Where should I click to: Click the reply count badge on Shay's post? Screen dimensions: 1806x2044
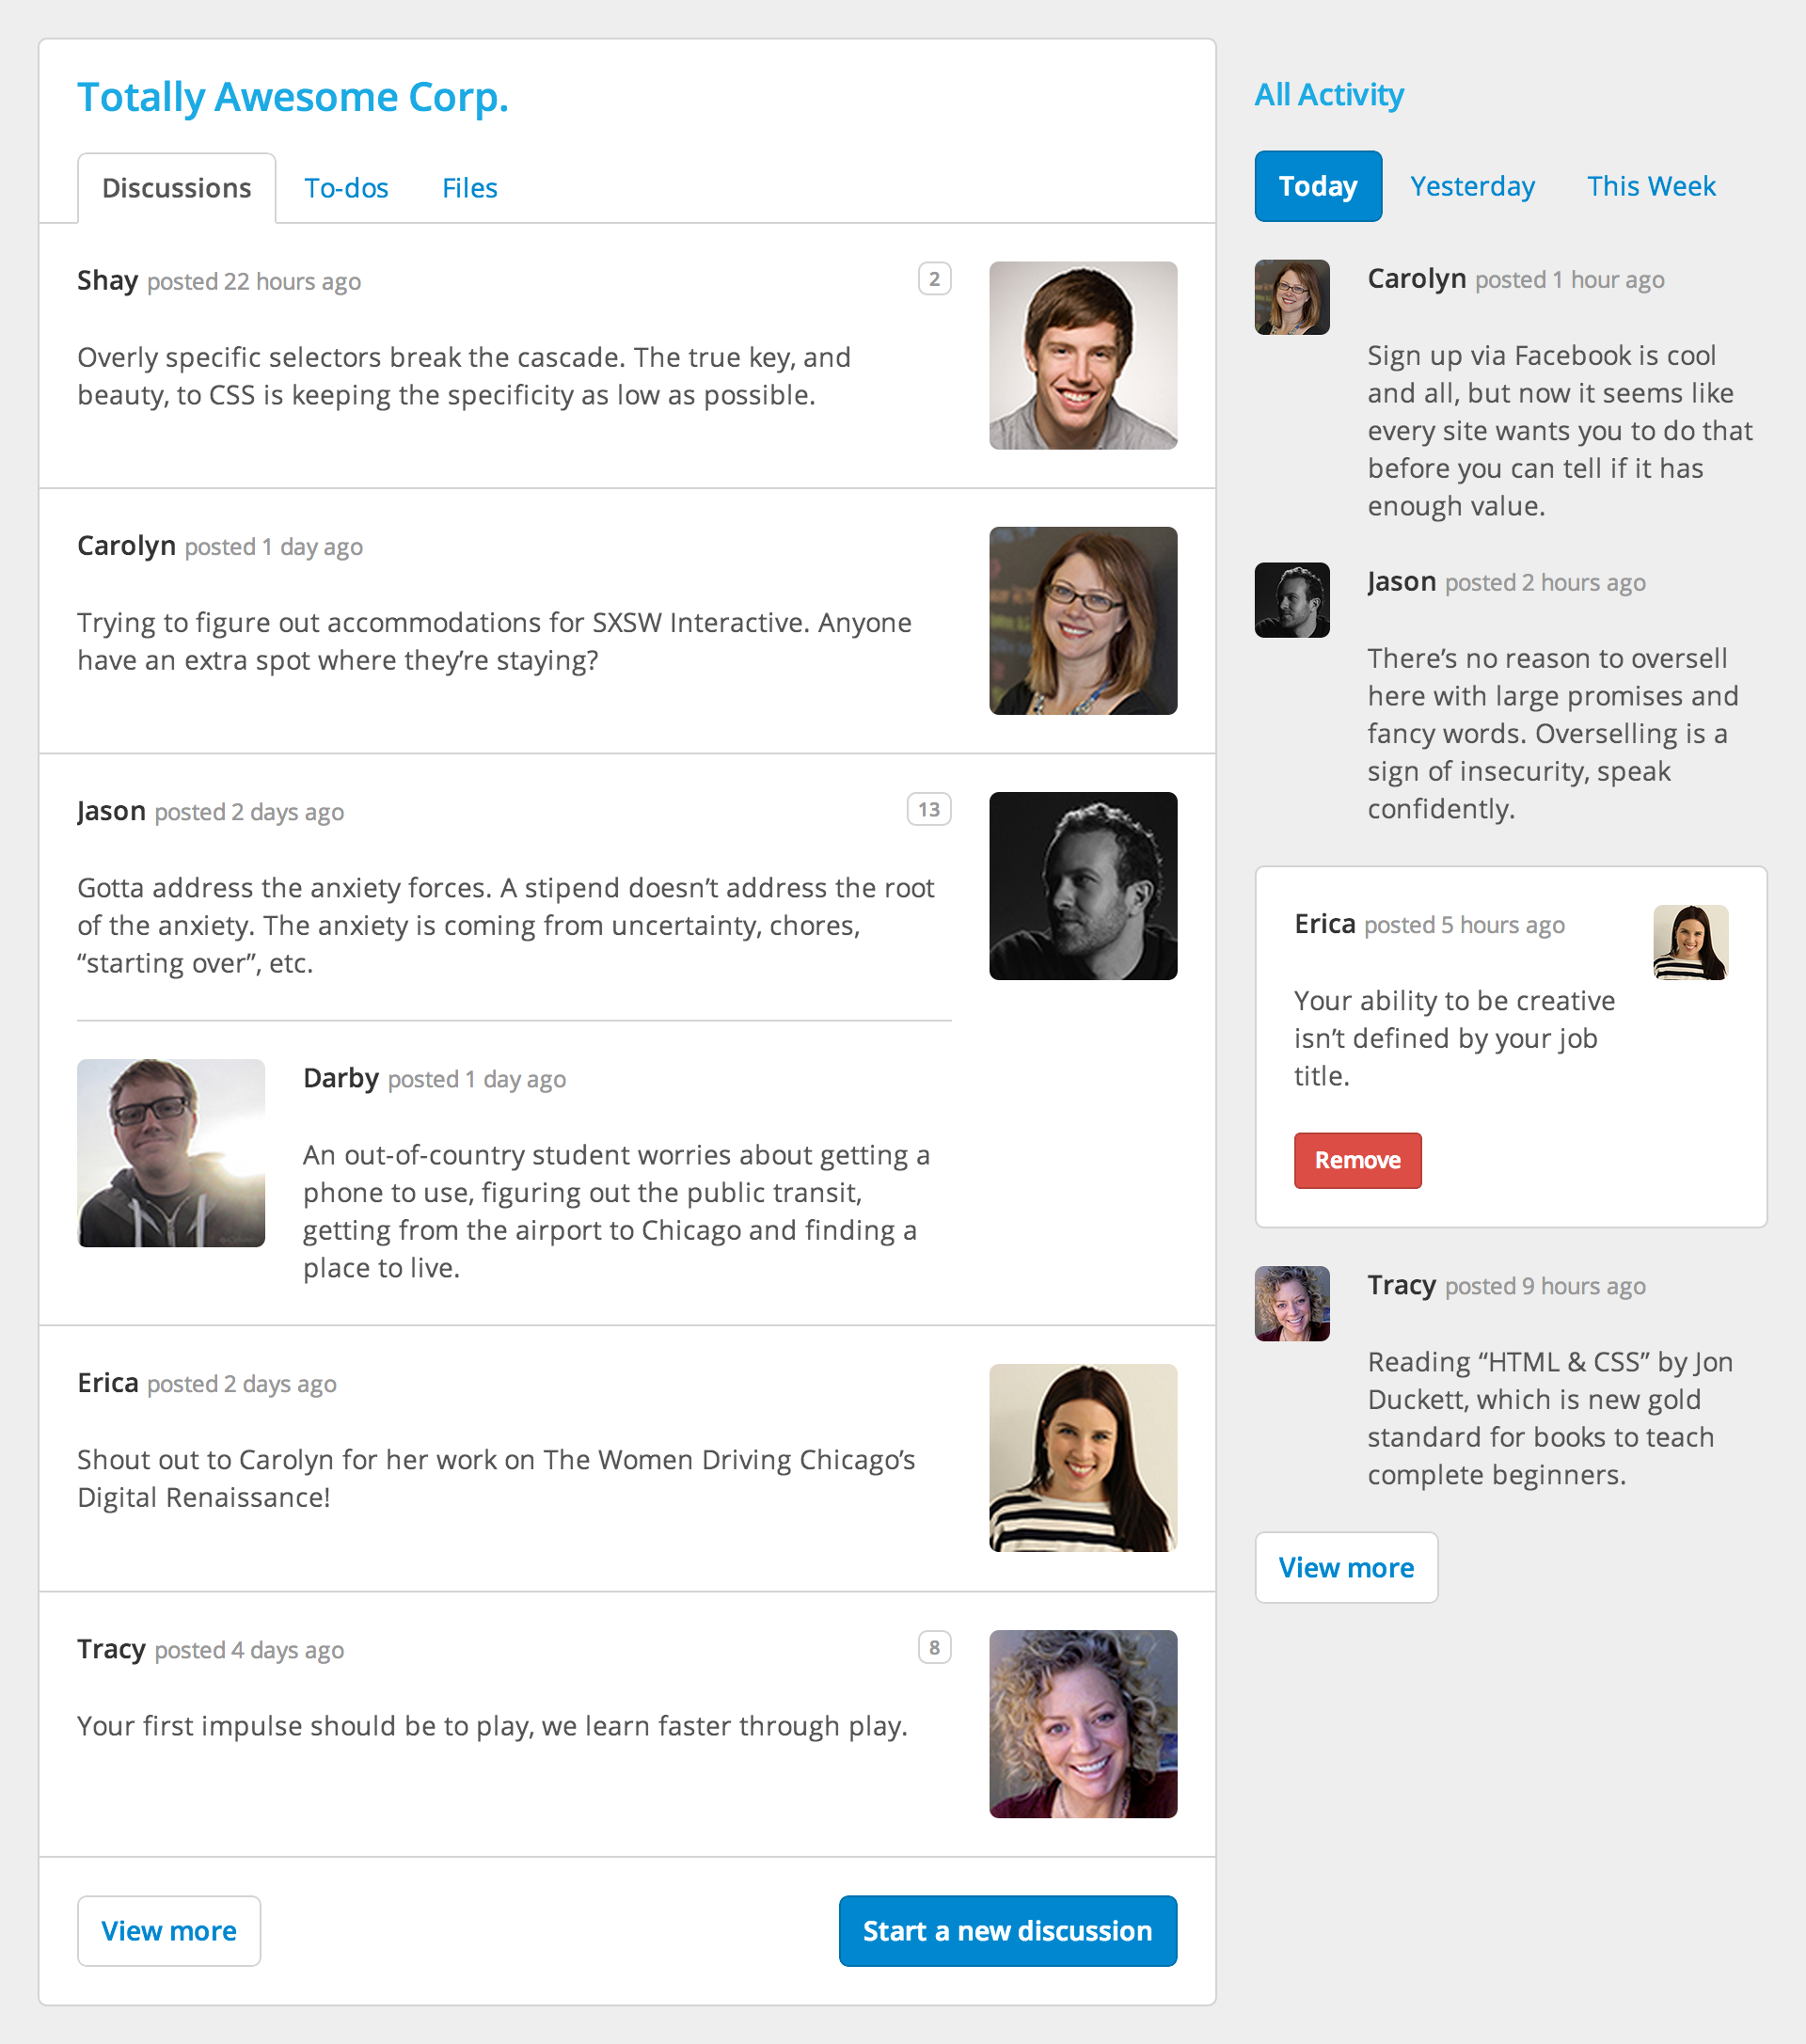pos(934,277)
